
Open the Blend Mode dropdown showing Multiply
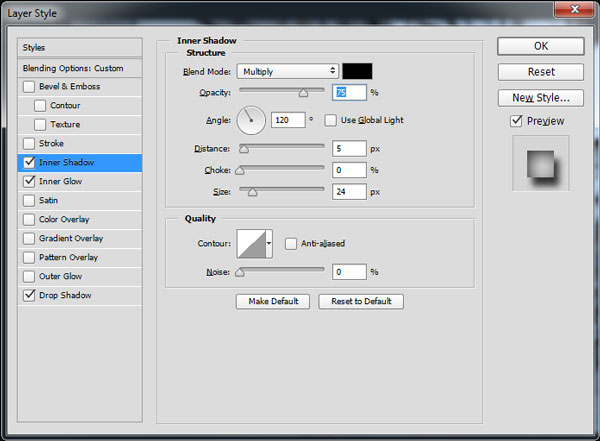288,71
